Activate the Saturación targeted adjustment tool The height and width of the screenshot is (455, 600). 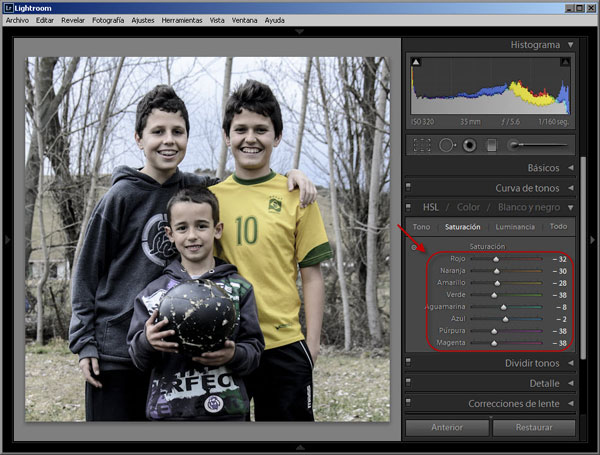[x=414, y=247]
